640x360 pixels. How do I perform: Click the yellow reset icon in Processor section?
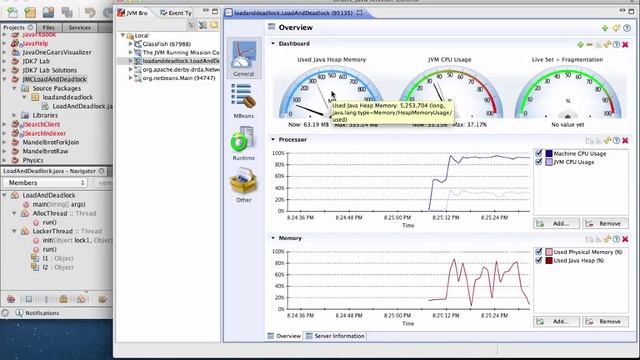pos(607,140)
